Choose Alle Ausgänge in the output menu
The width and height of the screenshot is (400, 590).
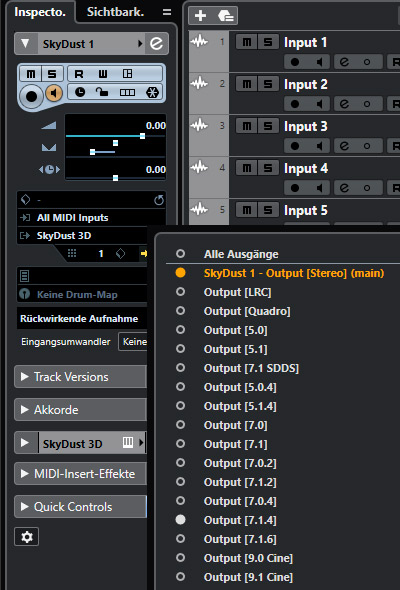pos(241,254)
